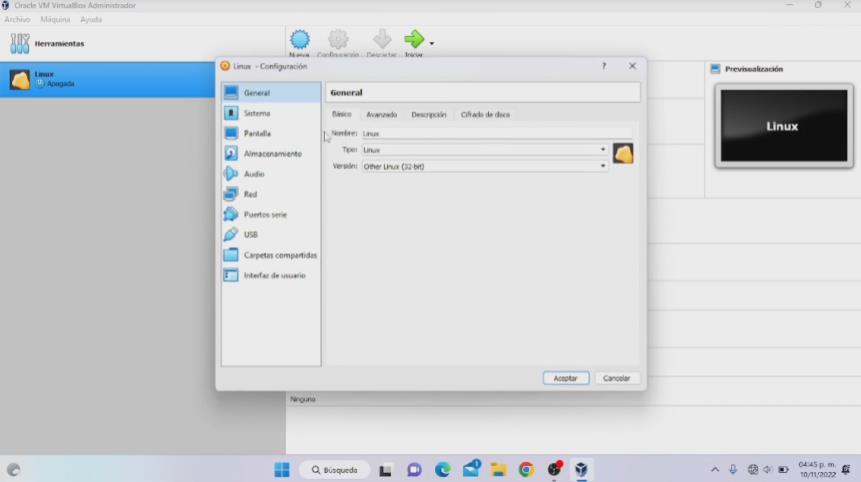Launch Microsoft Edge from taskbar
This screenshot has height=482, width=861.
point(443,470)
